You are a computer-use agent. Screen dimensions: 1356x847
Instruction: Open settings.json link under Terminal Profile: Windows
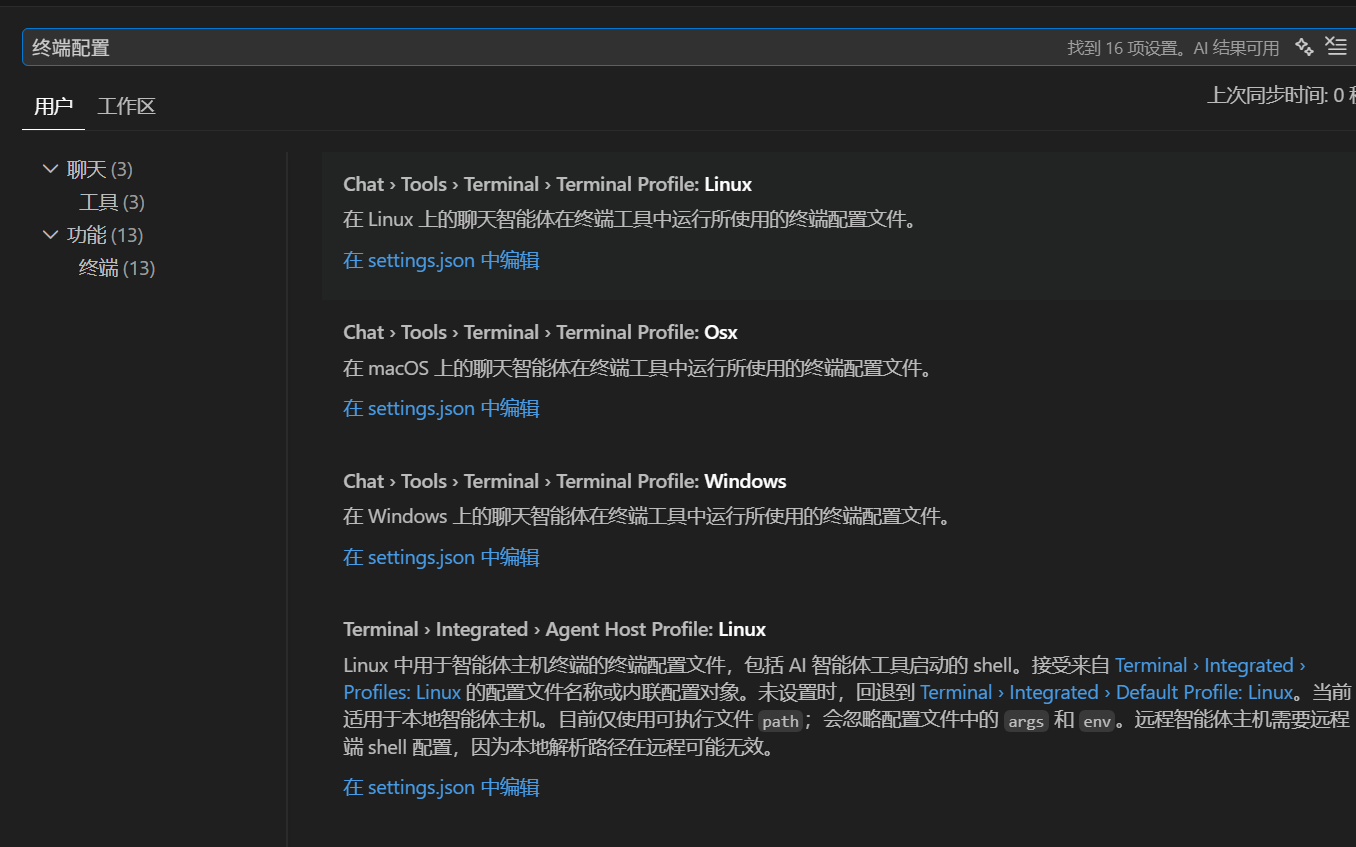[x=441, y=557]
